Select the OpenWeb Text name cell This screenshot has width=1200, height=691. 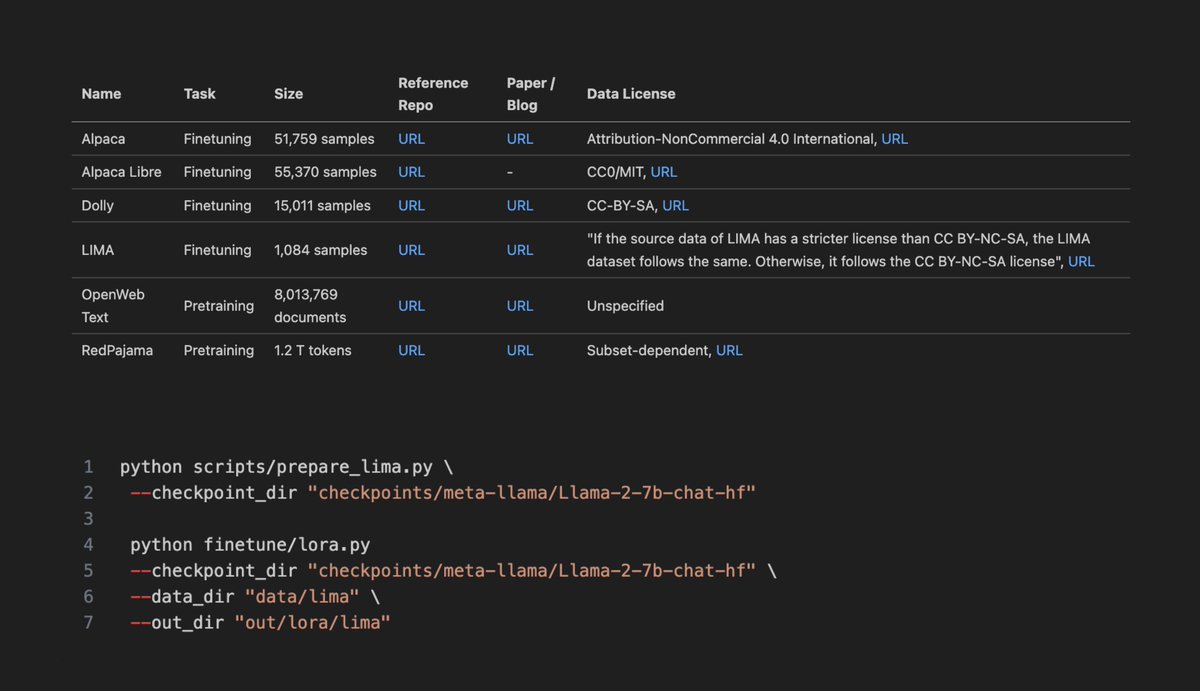point(113,306)
